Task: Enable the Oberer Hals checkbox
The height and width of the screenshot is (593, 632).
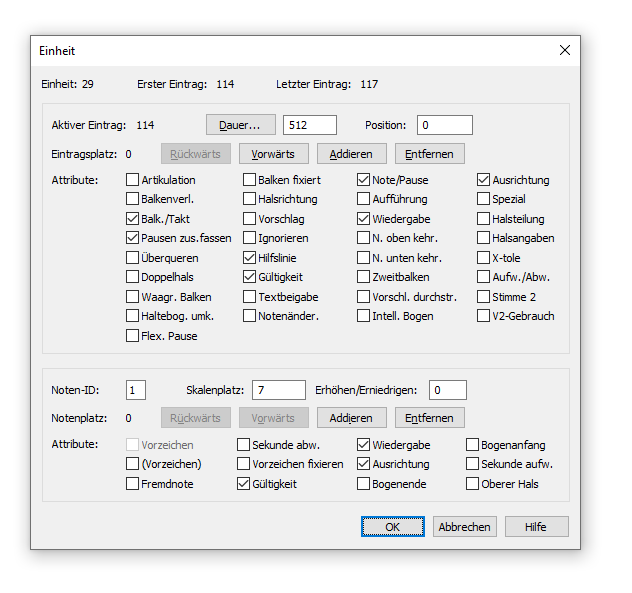Action: [x=472, y=484]
